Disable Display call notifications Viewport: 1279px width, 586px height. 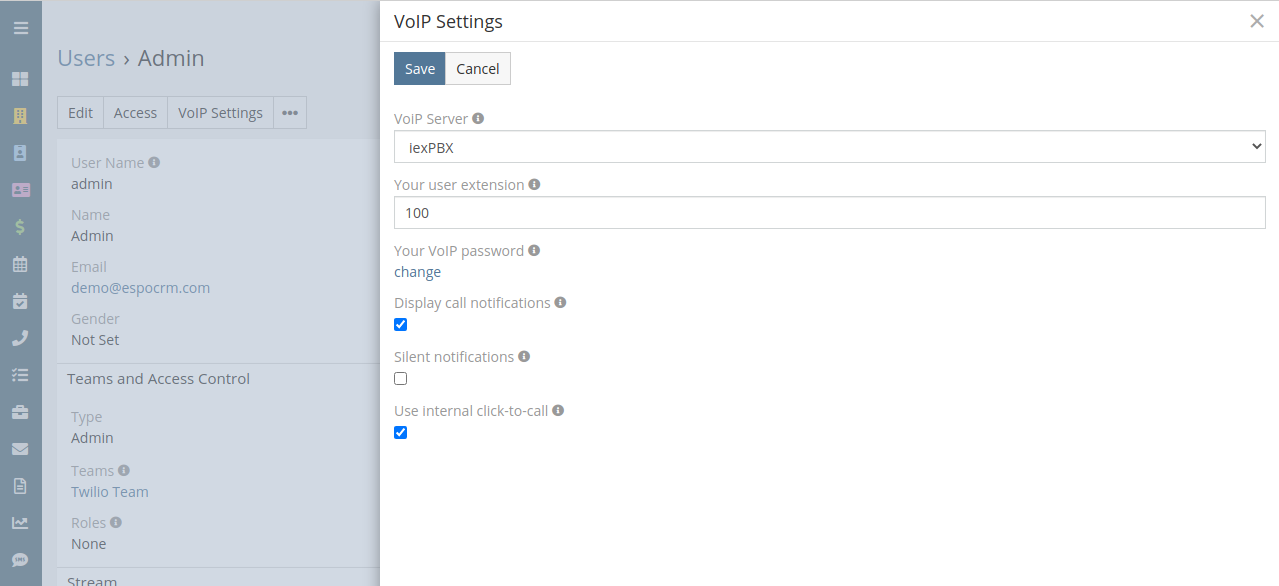[400, 324]
